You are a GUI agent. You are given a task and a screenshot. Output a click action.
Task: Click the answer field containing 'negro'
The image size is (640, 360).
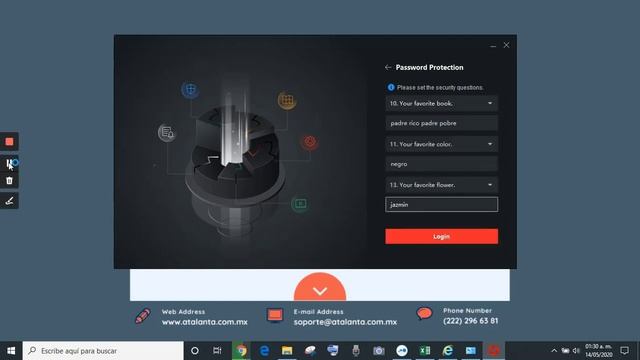442,164
